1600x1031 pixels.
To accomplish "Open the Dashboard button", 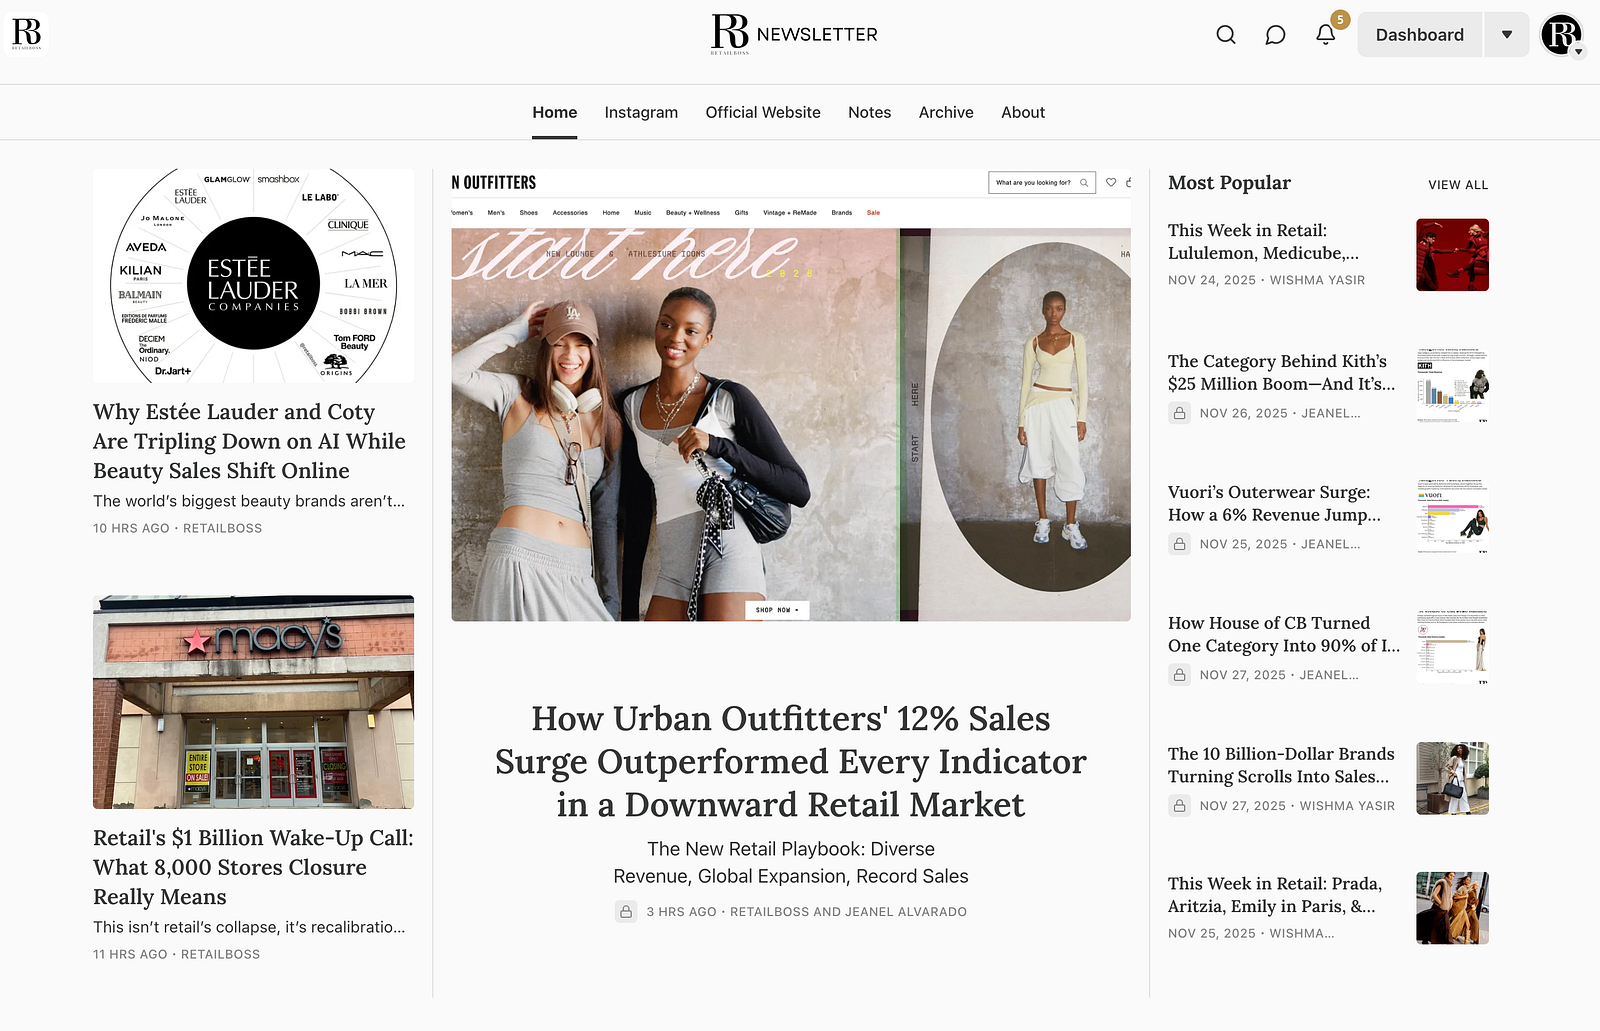I will 1420,35.
